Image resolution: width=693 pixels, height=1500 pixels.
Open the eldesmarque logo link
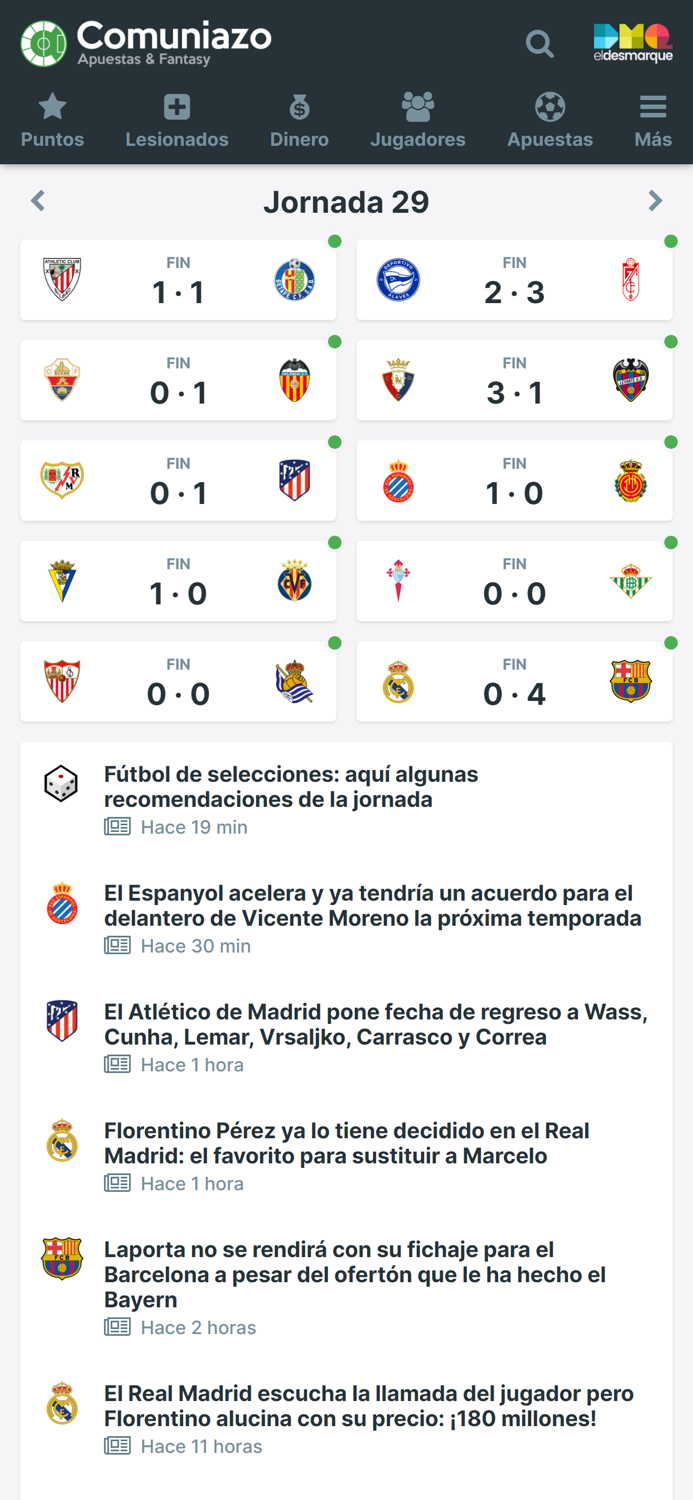click(634, 43)
